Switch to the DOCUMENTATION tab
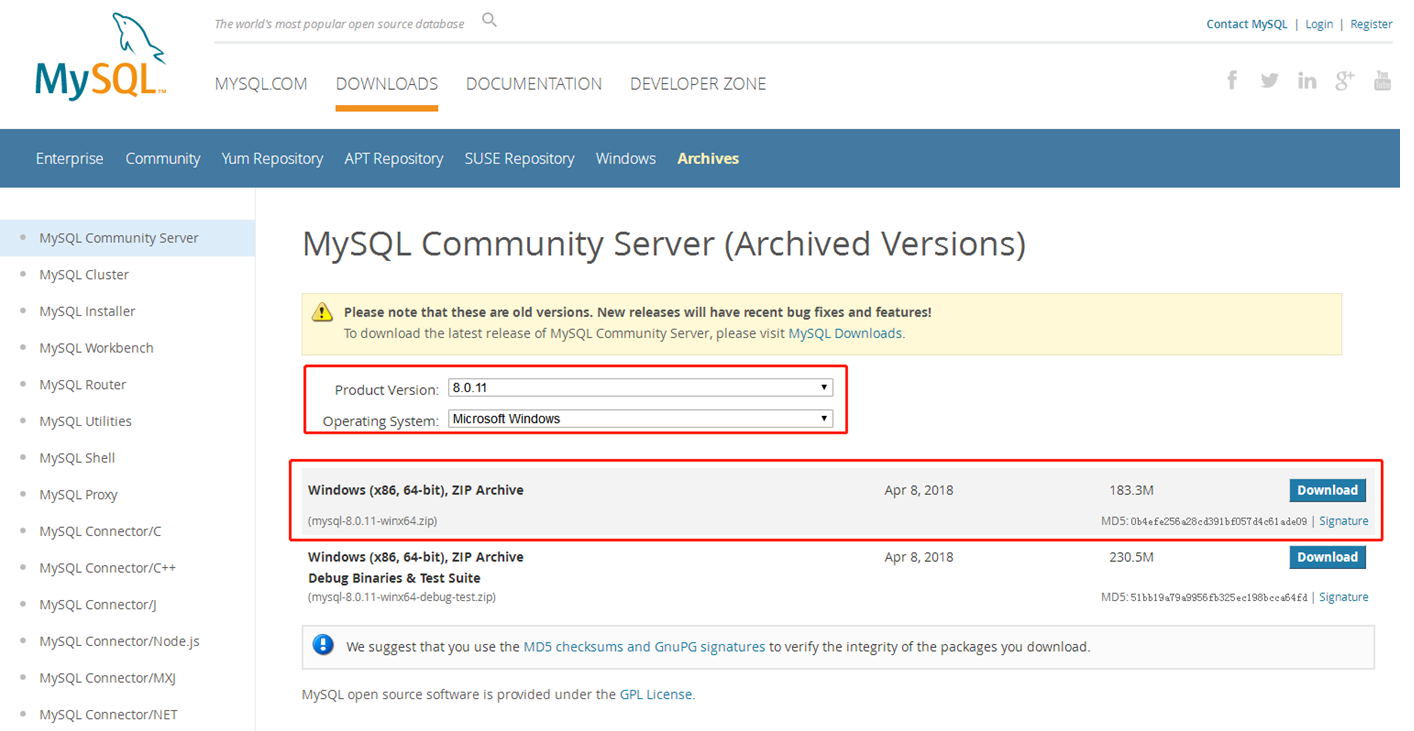 pos(534,84)
